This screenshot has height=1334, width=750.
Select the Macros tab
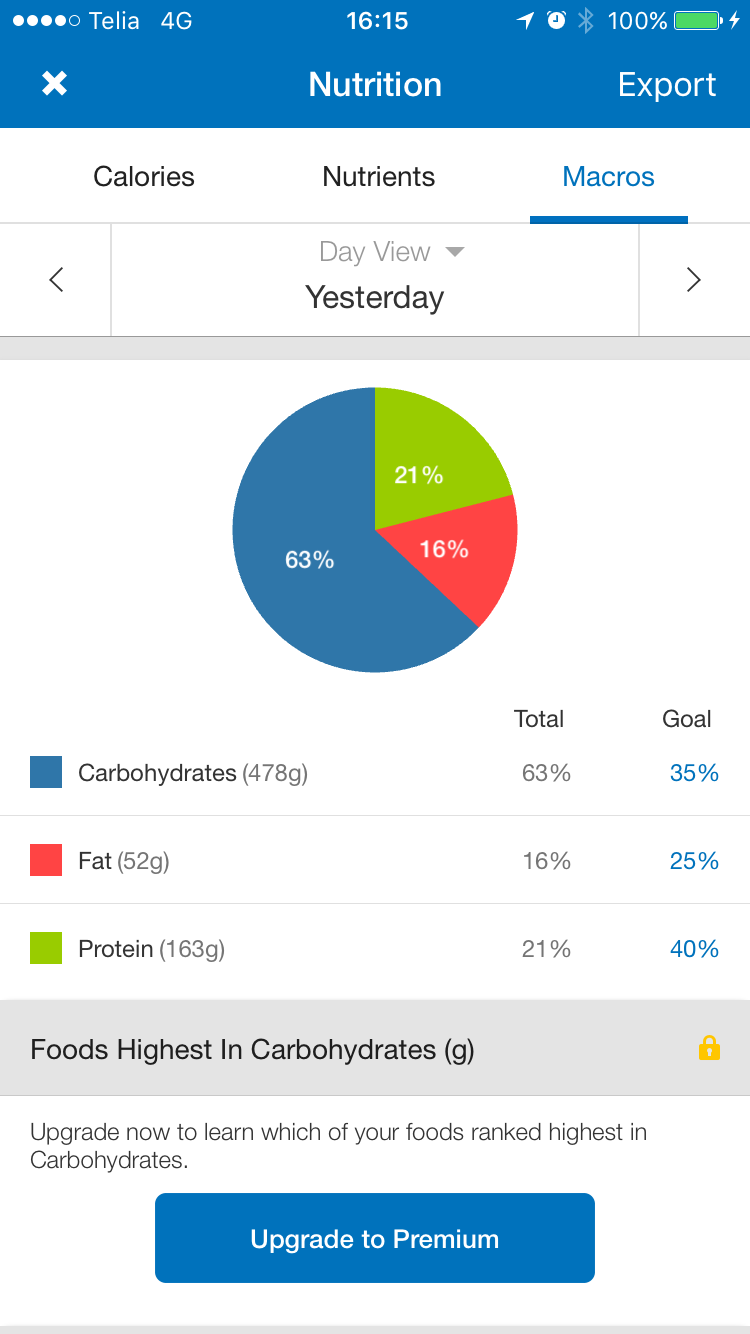(x=608, y=177)
